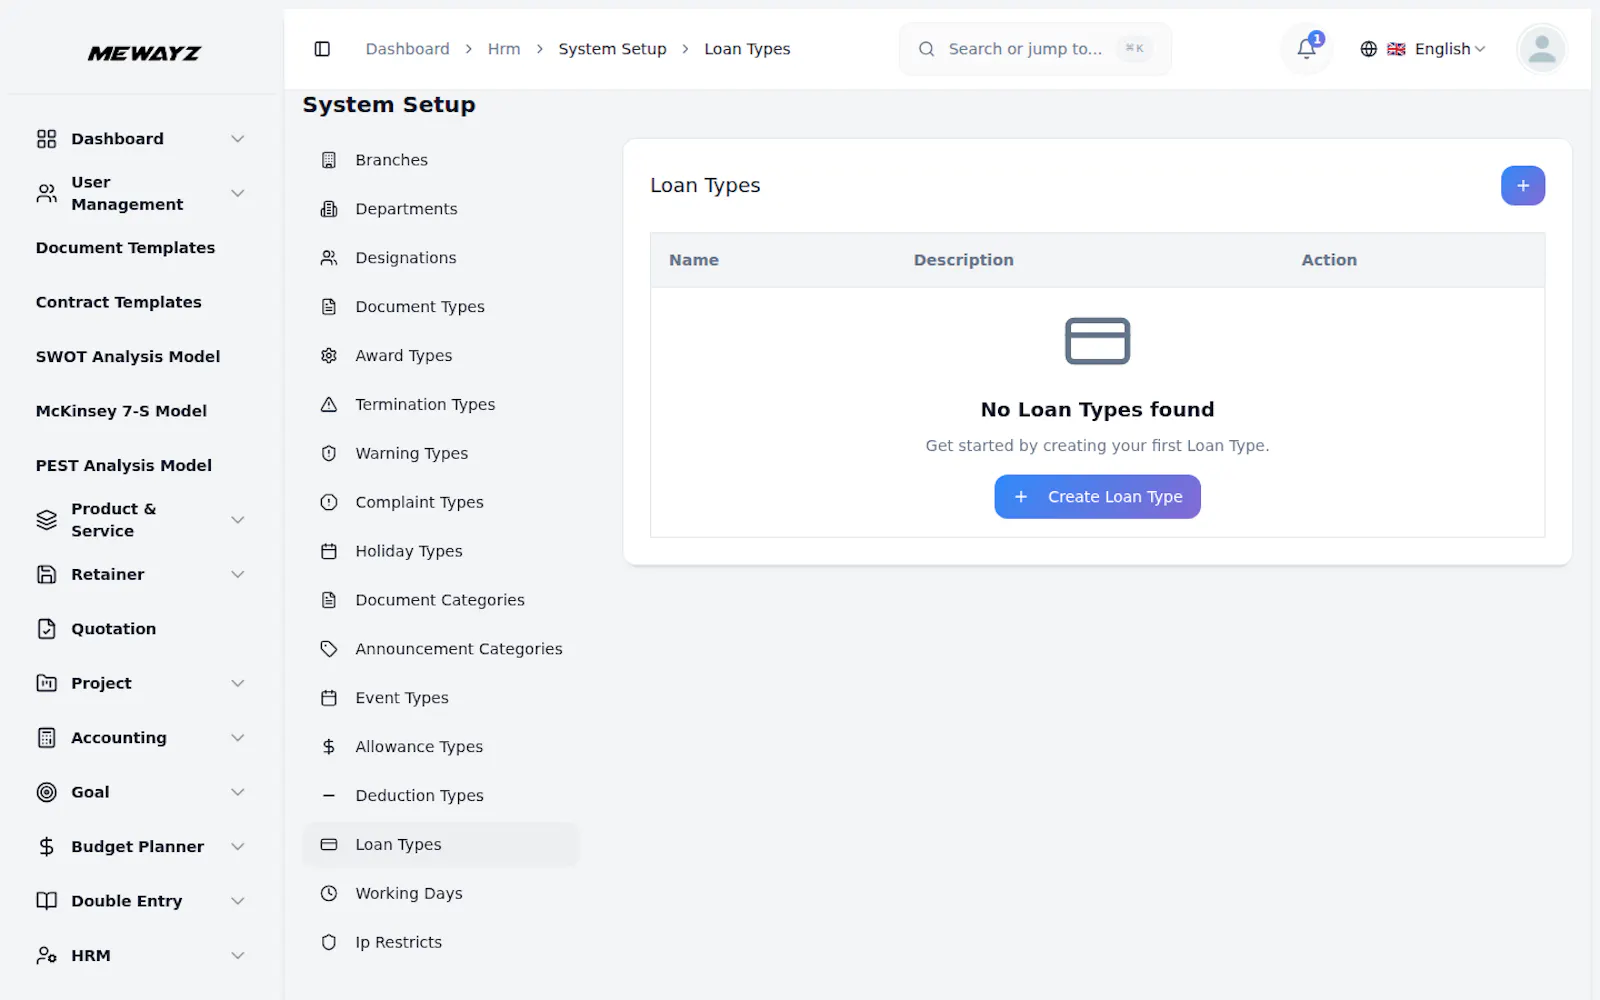Image resolution: width=1600 pixels, height=1000 pixels.
Task: Go to Hrm breadcrumb link
Action: coord(504,49)
